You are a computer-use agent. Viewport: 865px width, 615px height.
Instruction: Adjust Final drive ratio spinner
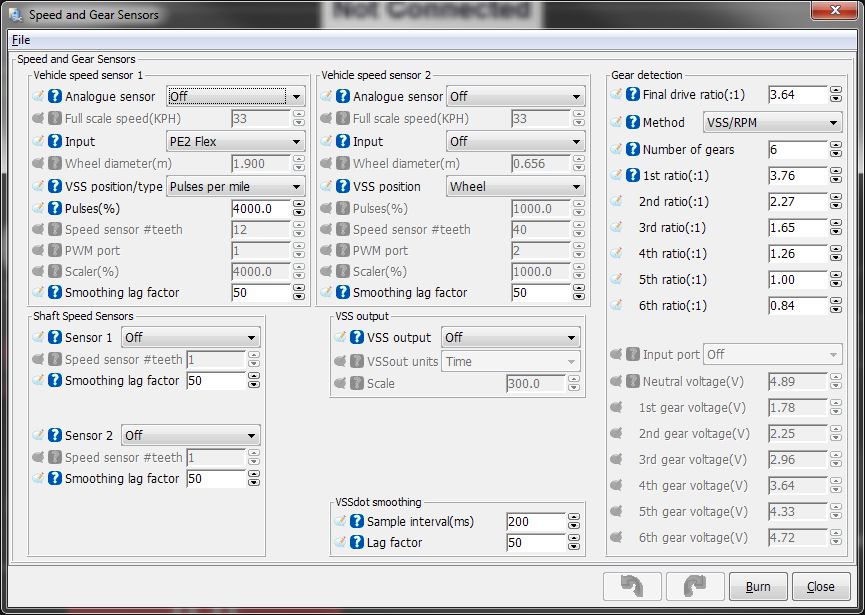(836, 94)
